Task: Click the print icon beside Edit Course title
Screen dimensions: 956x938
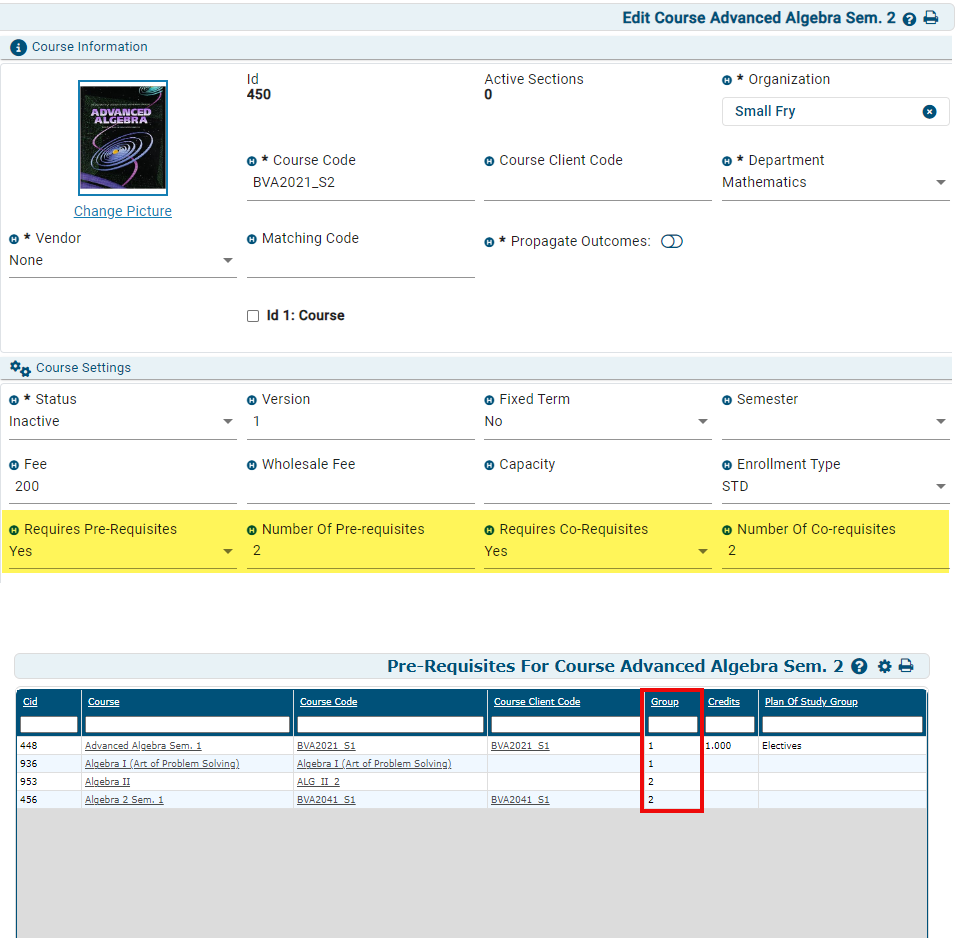Action: pyautogui.click(x=931, y=19)
